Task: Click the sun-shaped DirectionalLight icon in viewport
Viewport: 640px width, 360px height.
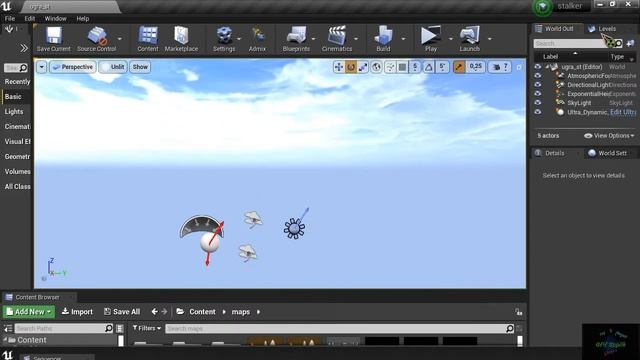Action: pos(294,228)
